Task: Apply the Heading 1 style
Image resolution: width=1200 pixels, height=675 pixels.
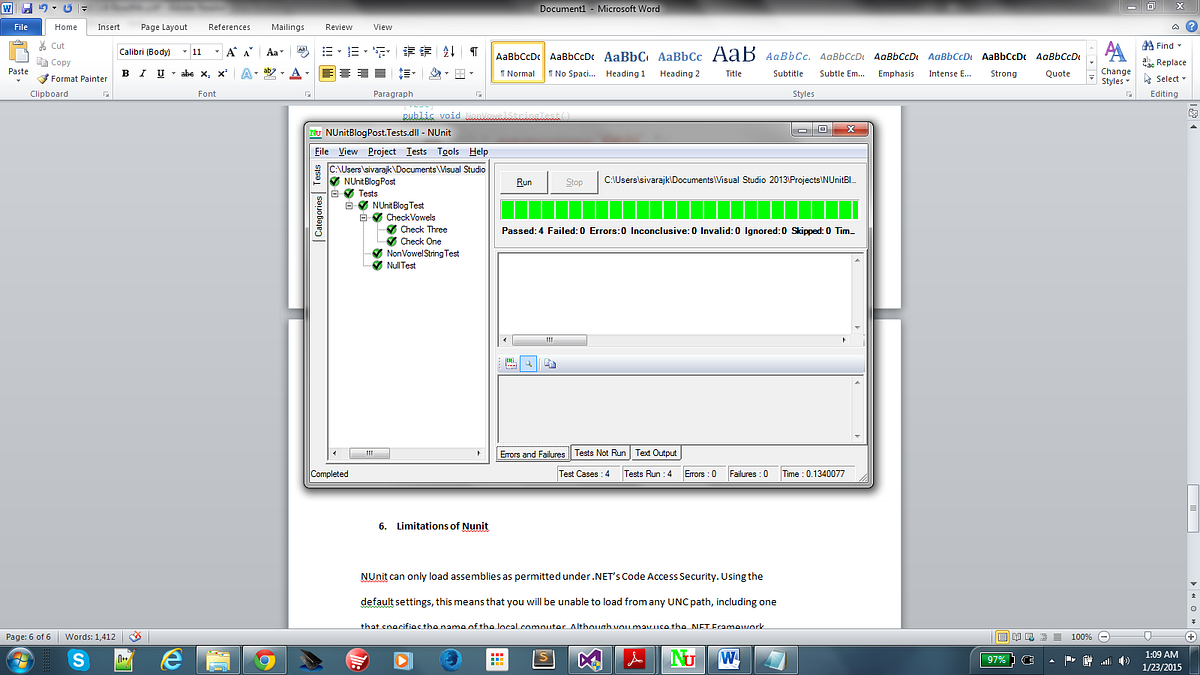Action: (625, 63)
